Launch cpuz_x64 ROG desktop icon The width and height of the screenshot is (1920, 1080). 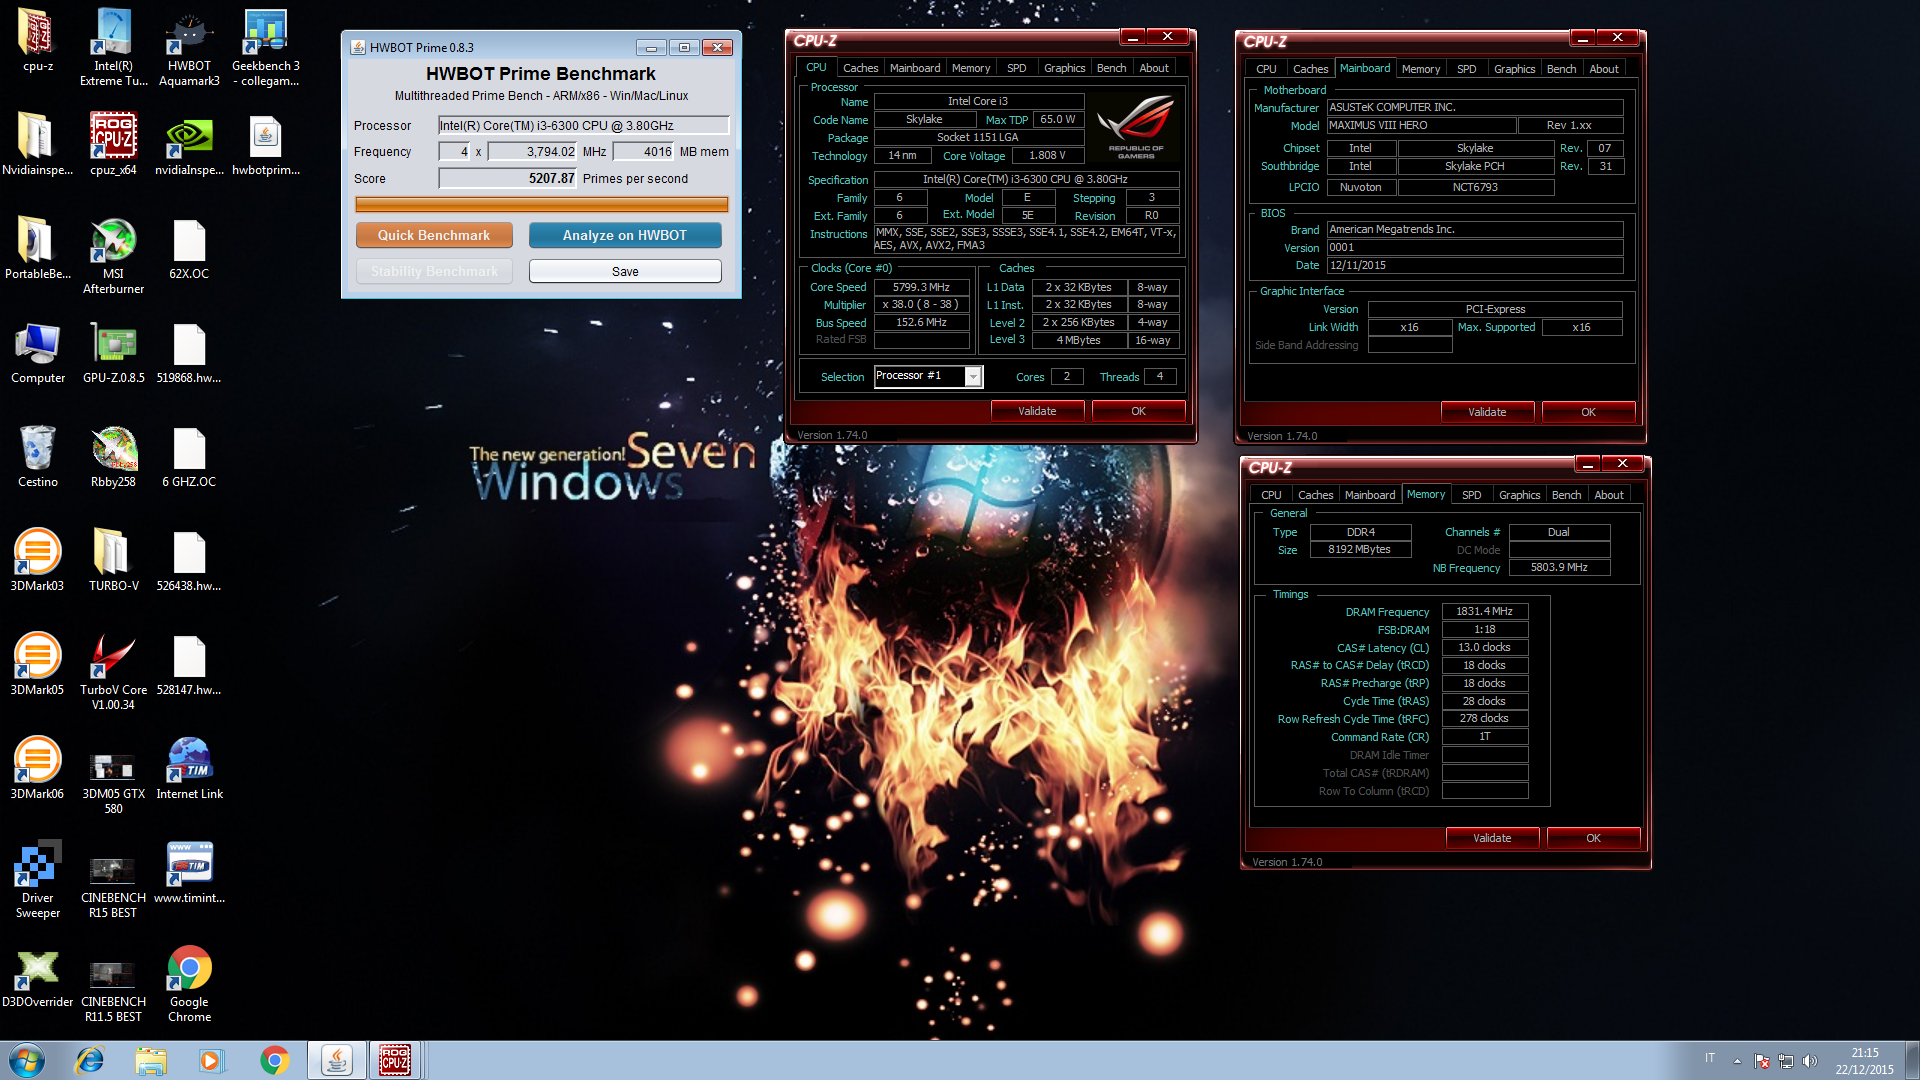[x=113, y=144]
